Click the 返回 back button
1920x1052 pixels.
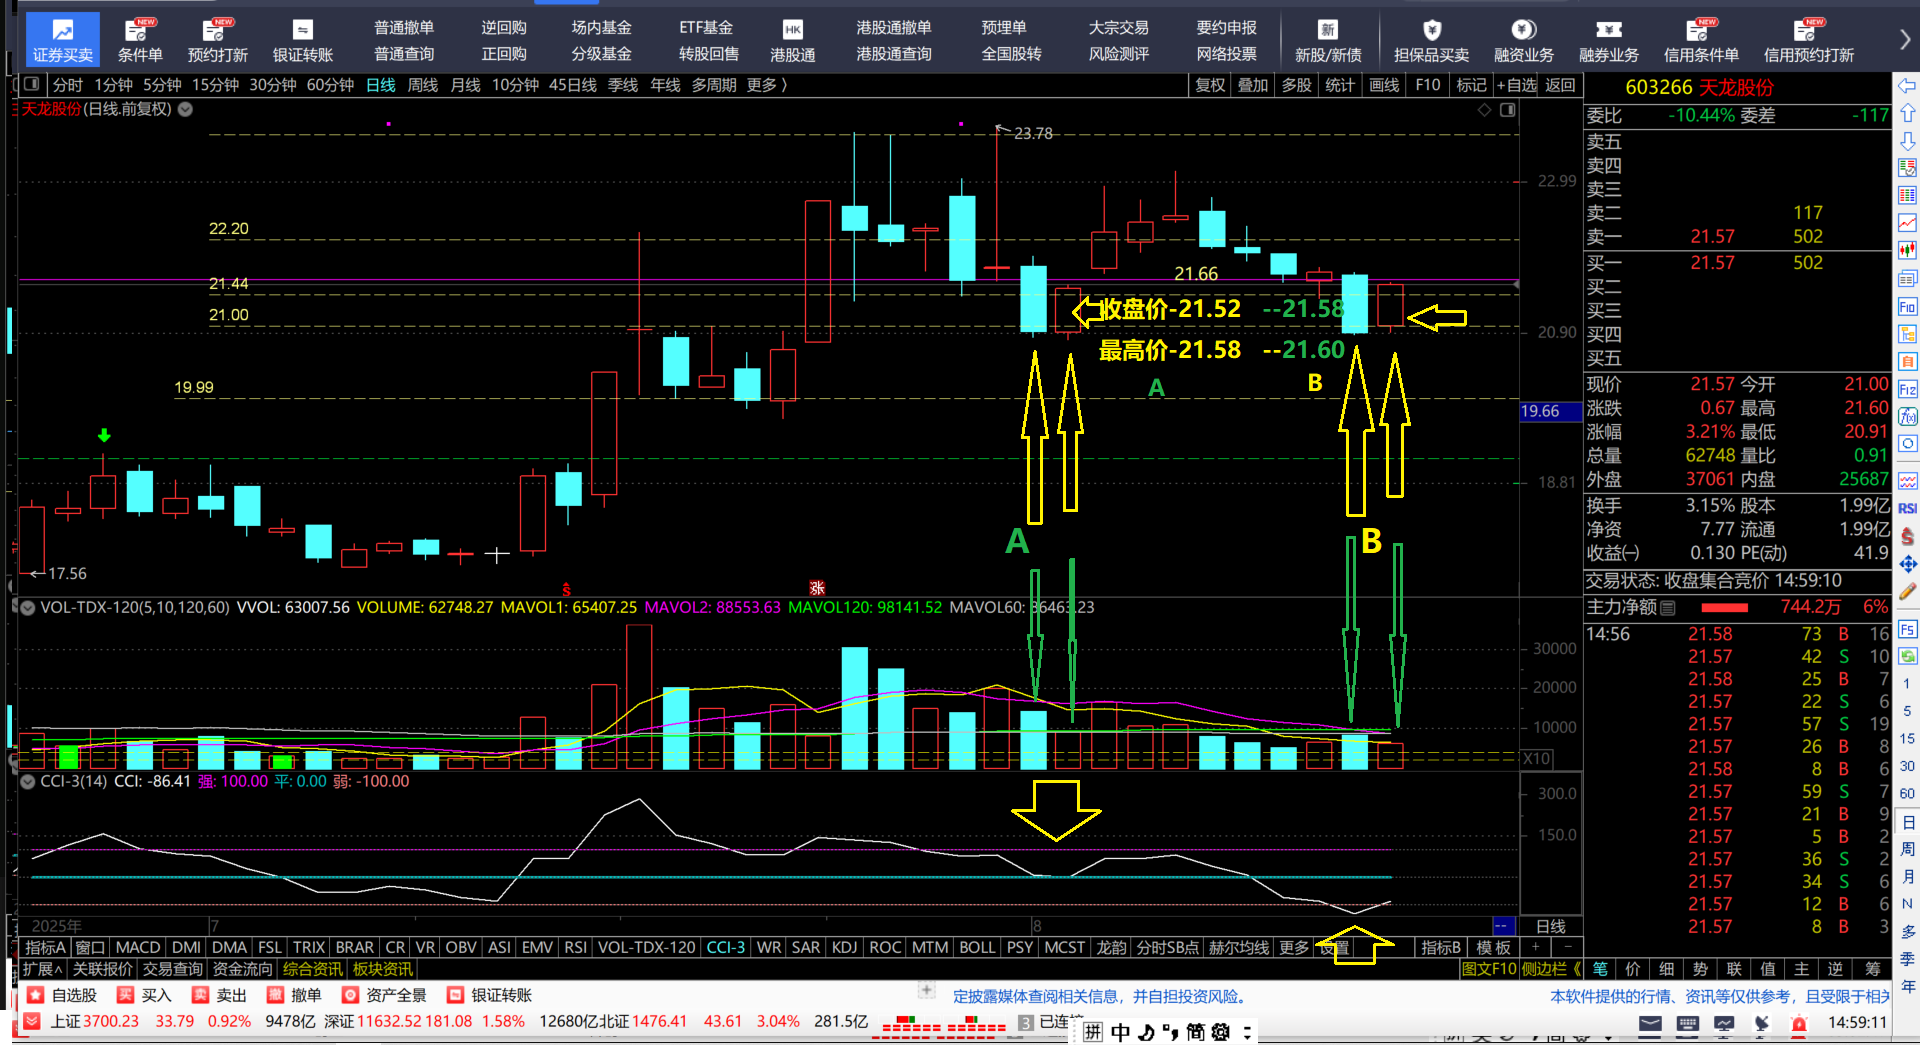pos(1560,85)
